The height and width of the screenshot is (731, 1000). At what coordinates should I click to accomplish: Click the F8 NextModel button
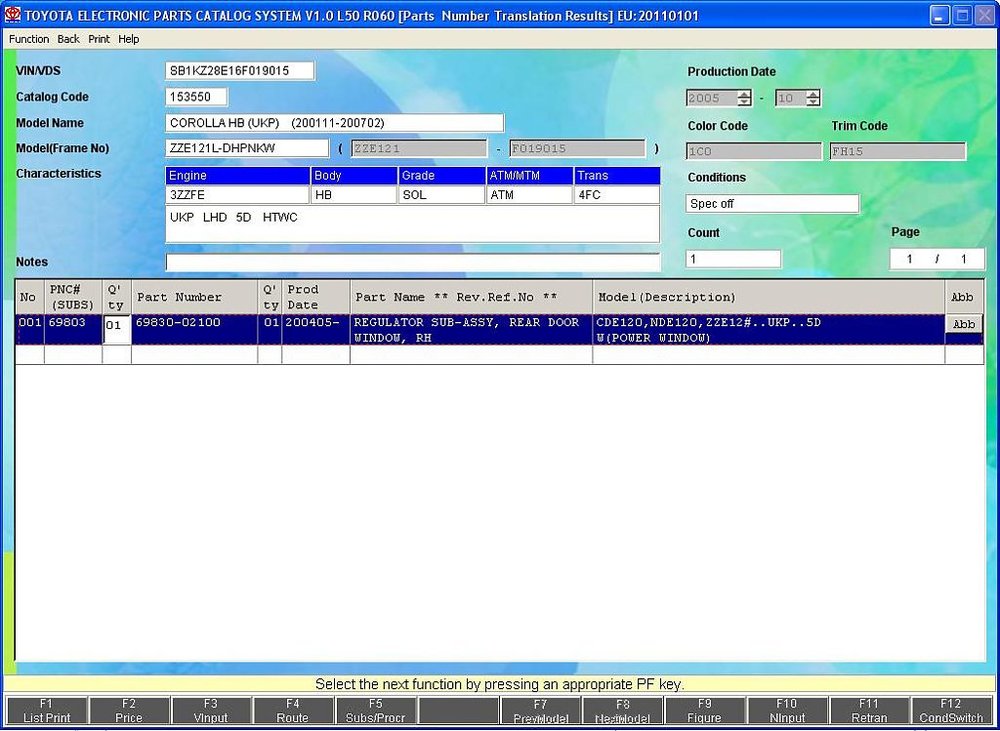(x=622, y=711)
